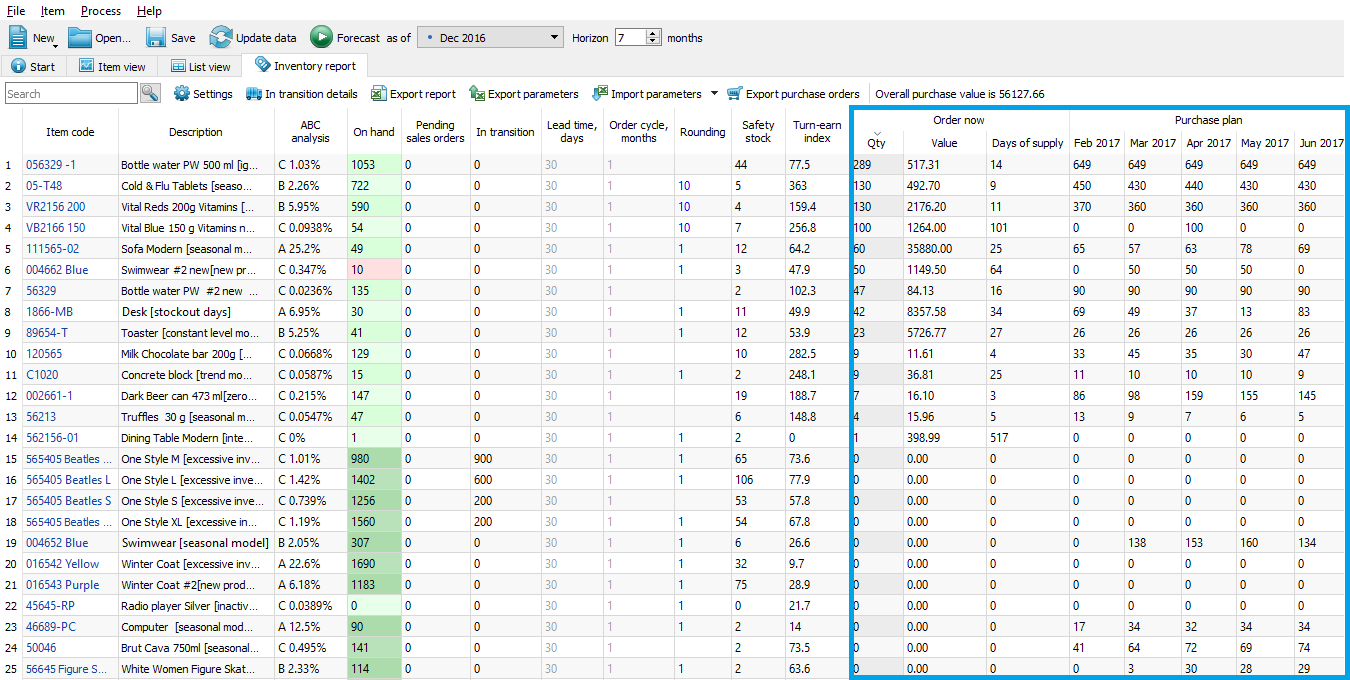The height and width of the screenshot is (680, 1350).
Task: Click the Days of supply cell 517
Action: (1027, 438)
